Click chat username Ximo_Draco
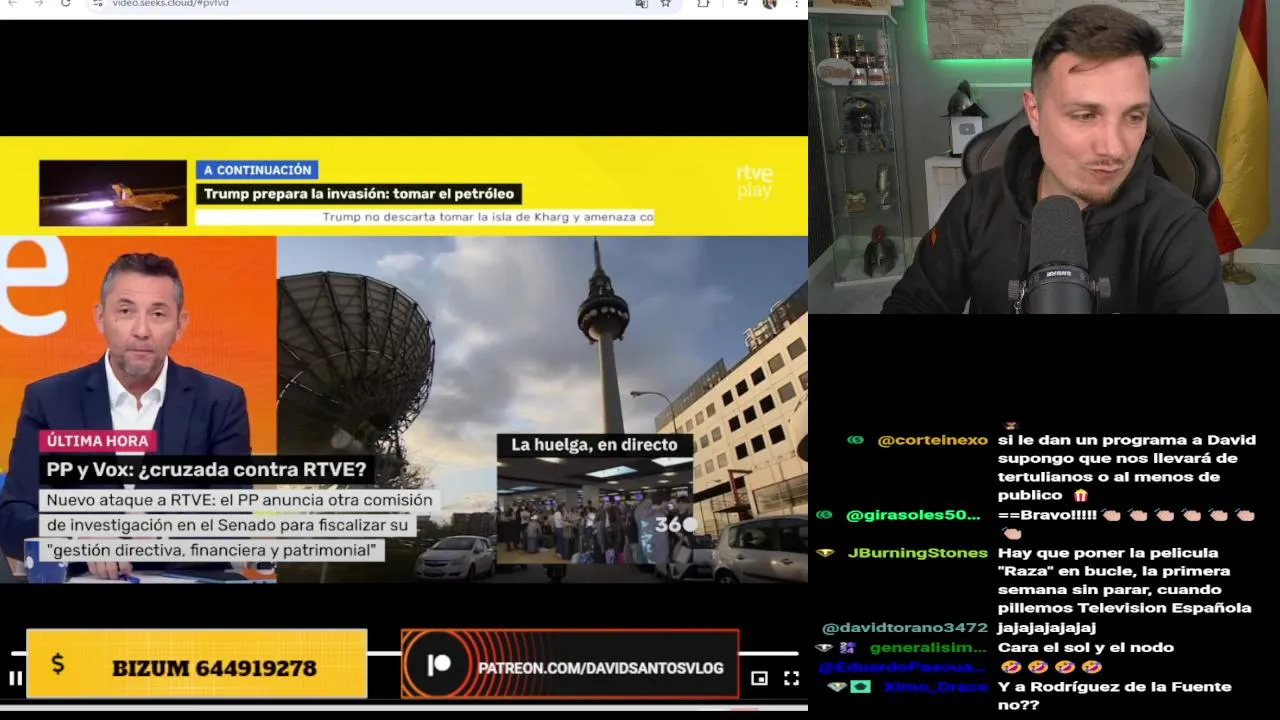 pyautogui.click(x=934, y=687)
